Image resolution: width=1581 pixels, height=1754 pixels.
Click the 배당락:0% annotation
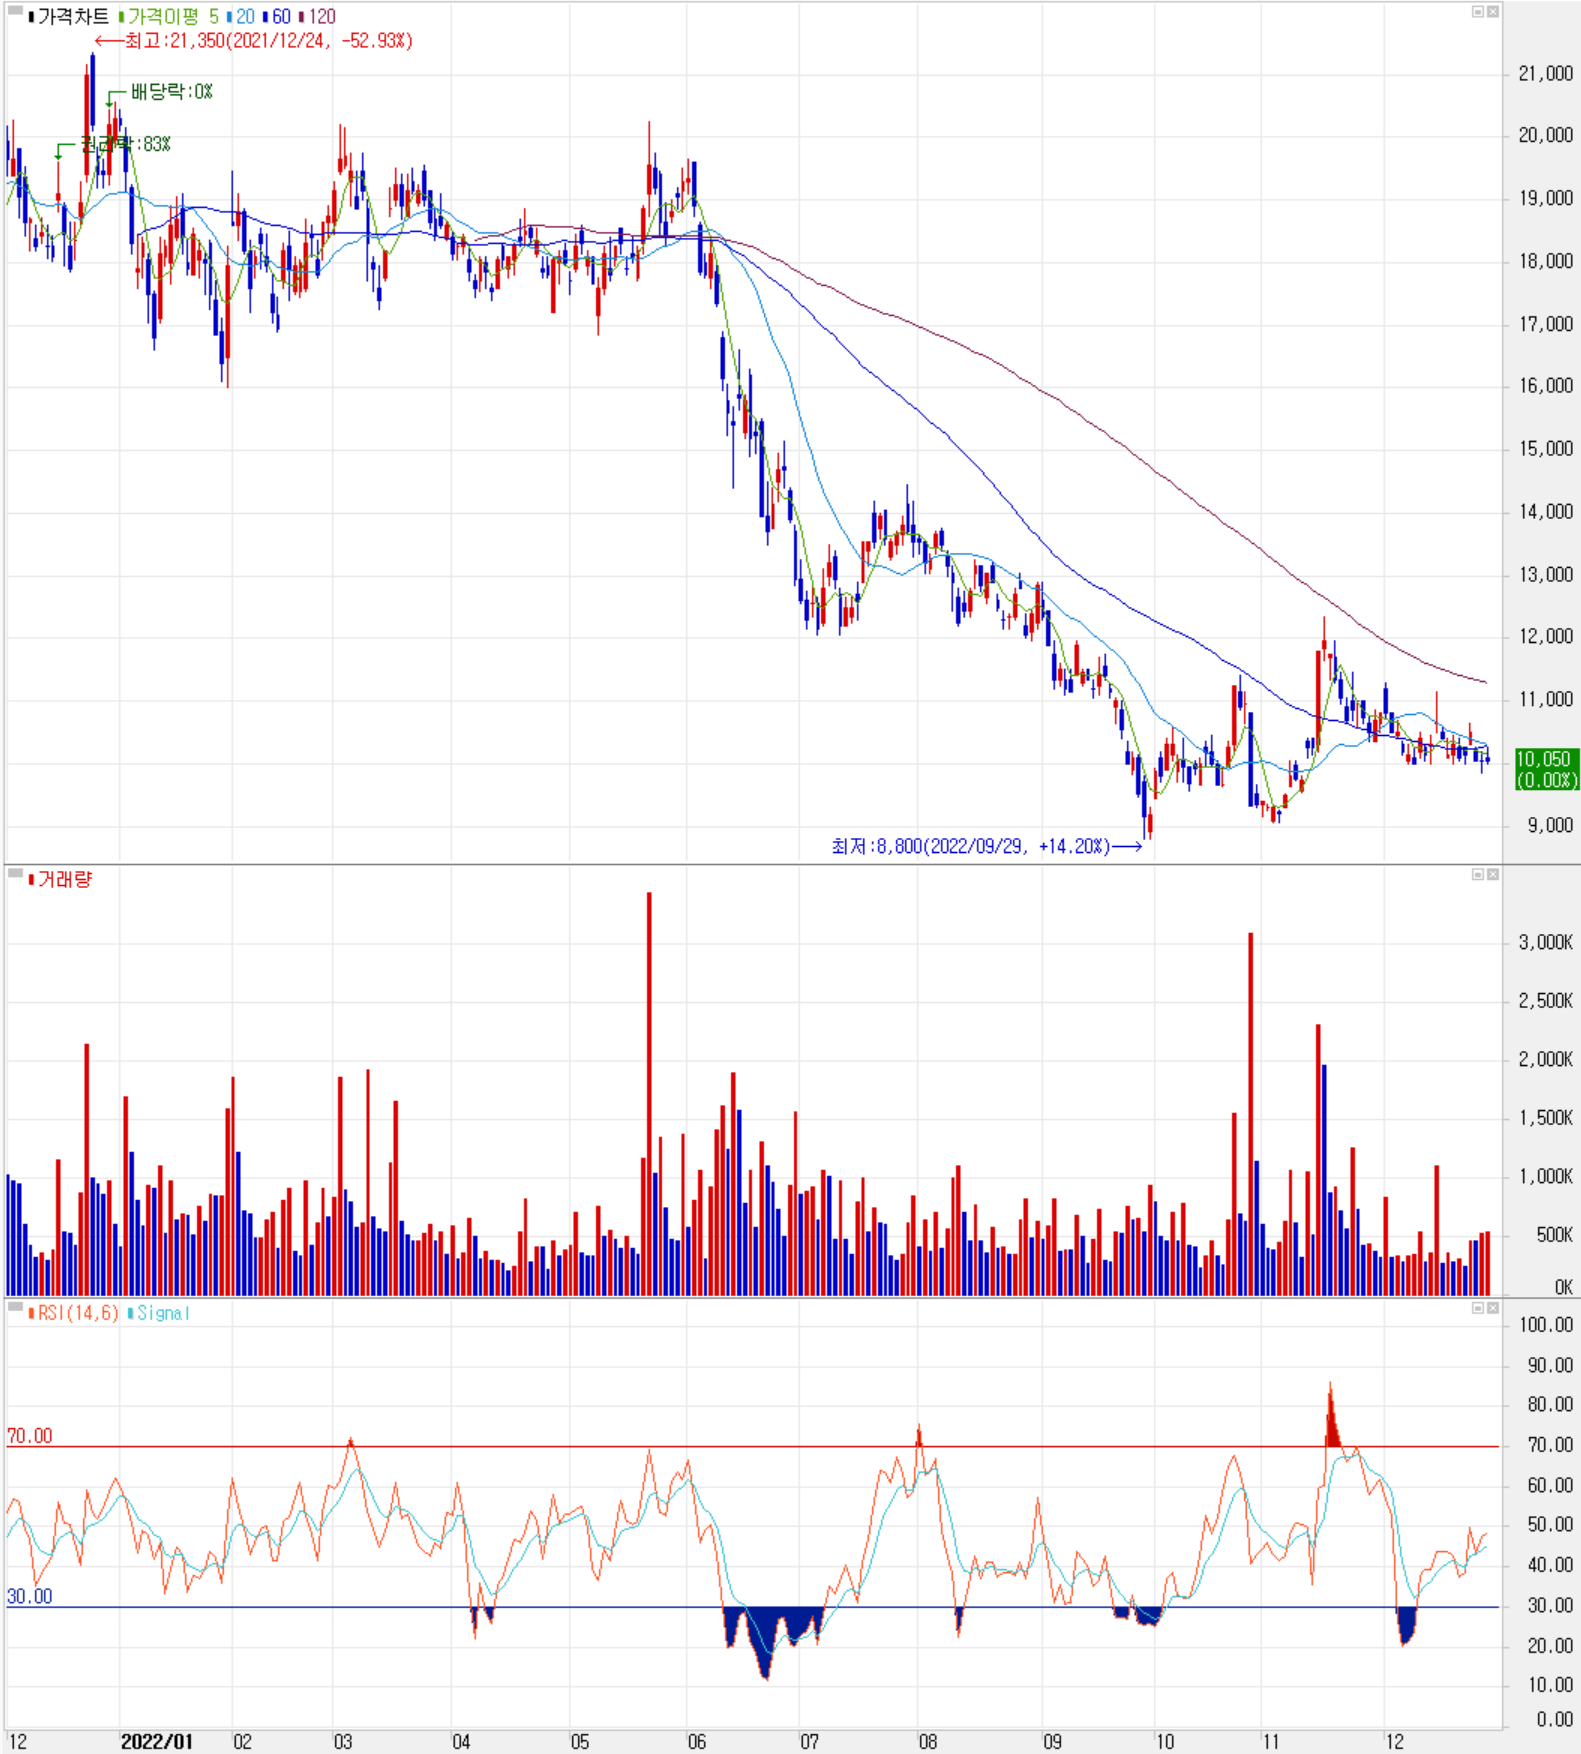172,91
